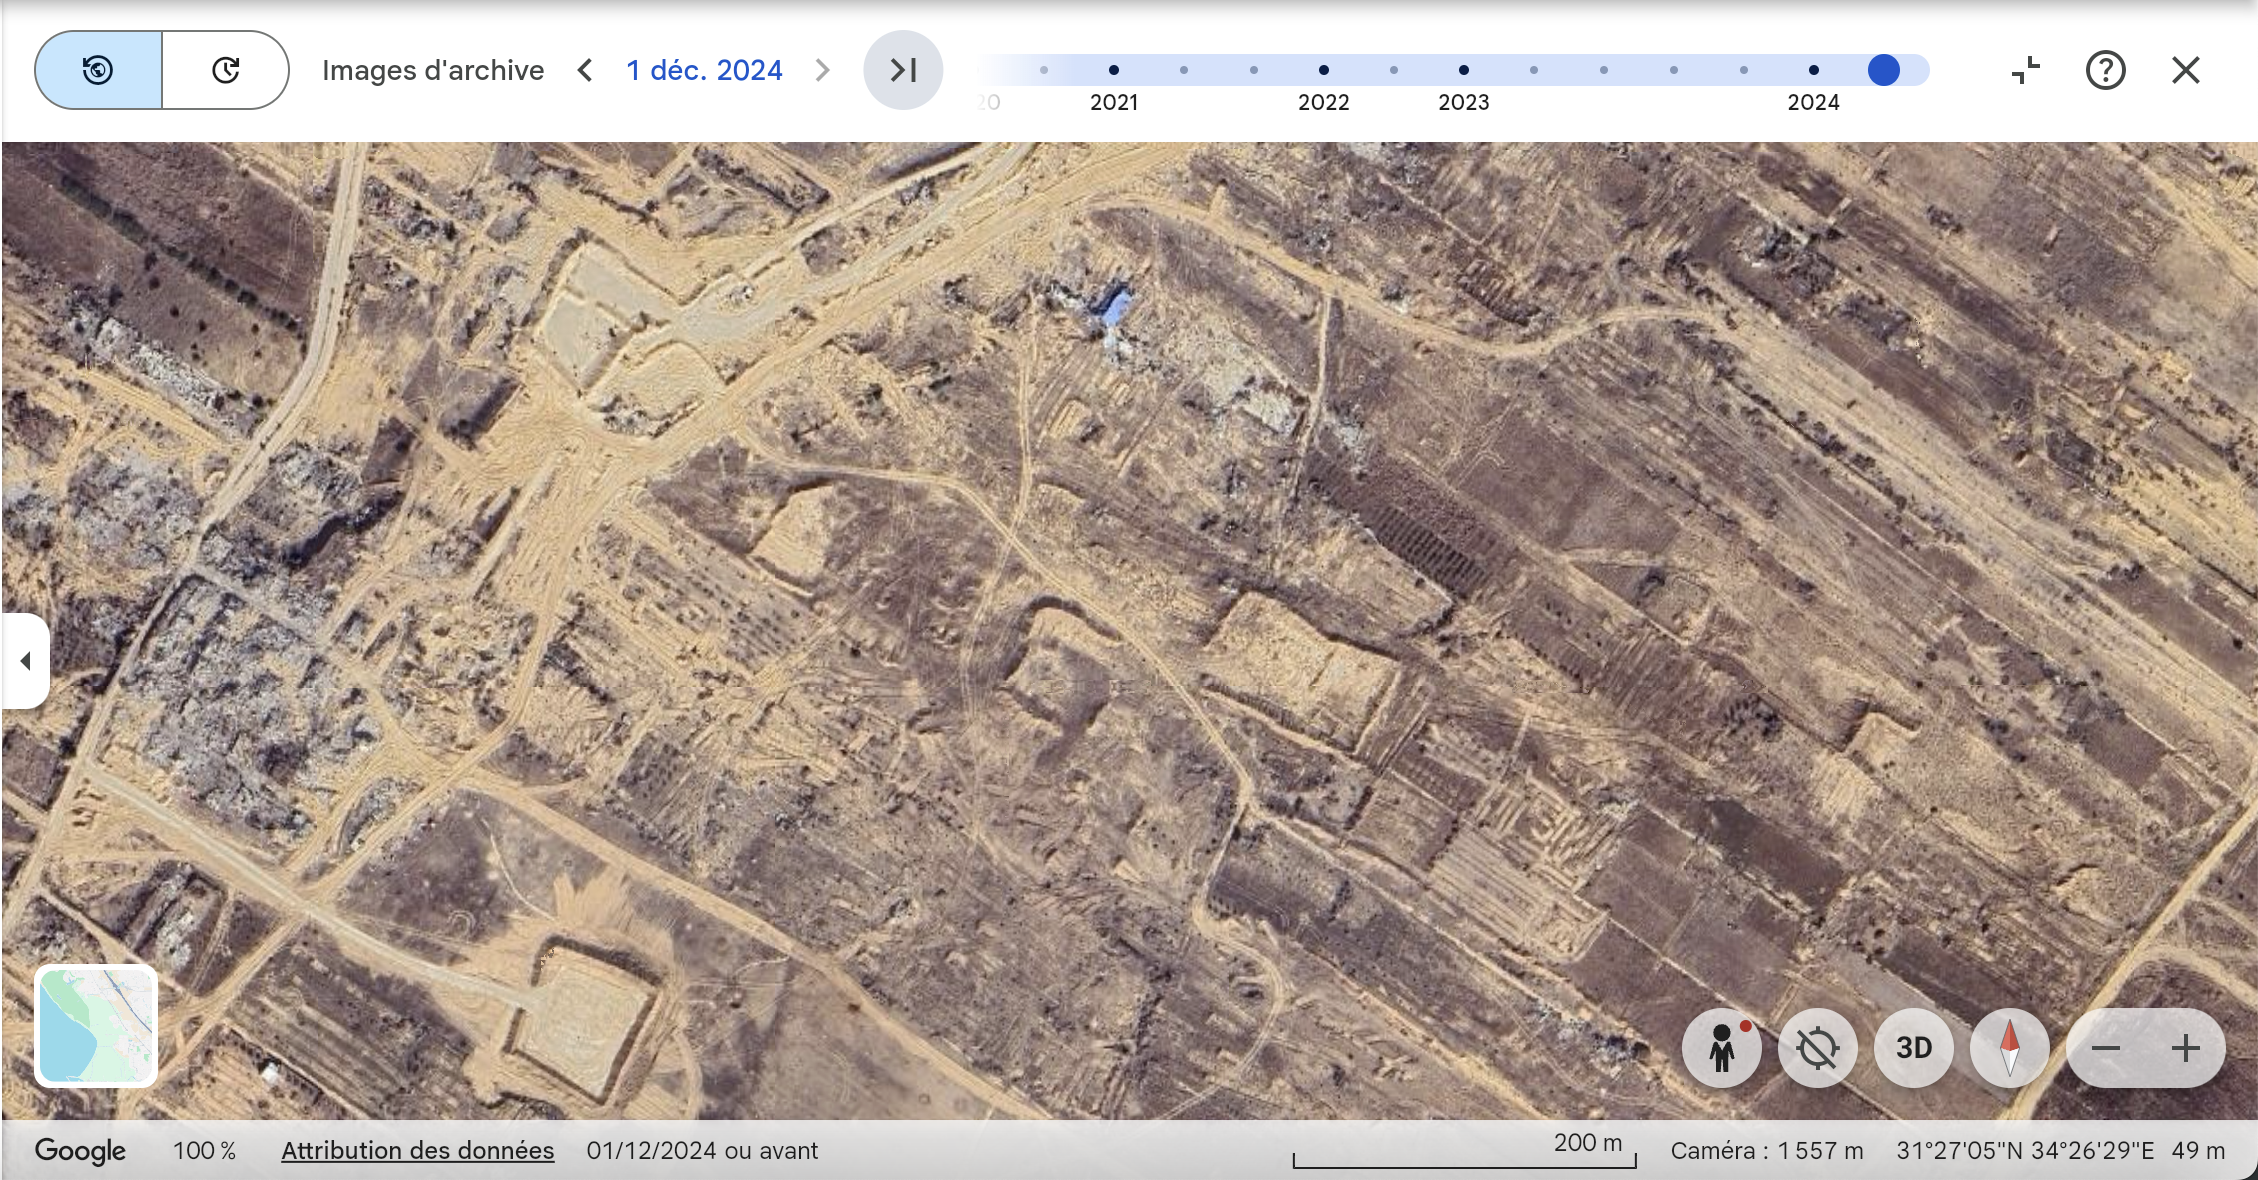Viewport: 2258px width, 1180px height.
Task: Click the location off target icon
Action: (x=1817, y=1048)
